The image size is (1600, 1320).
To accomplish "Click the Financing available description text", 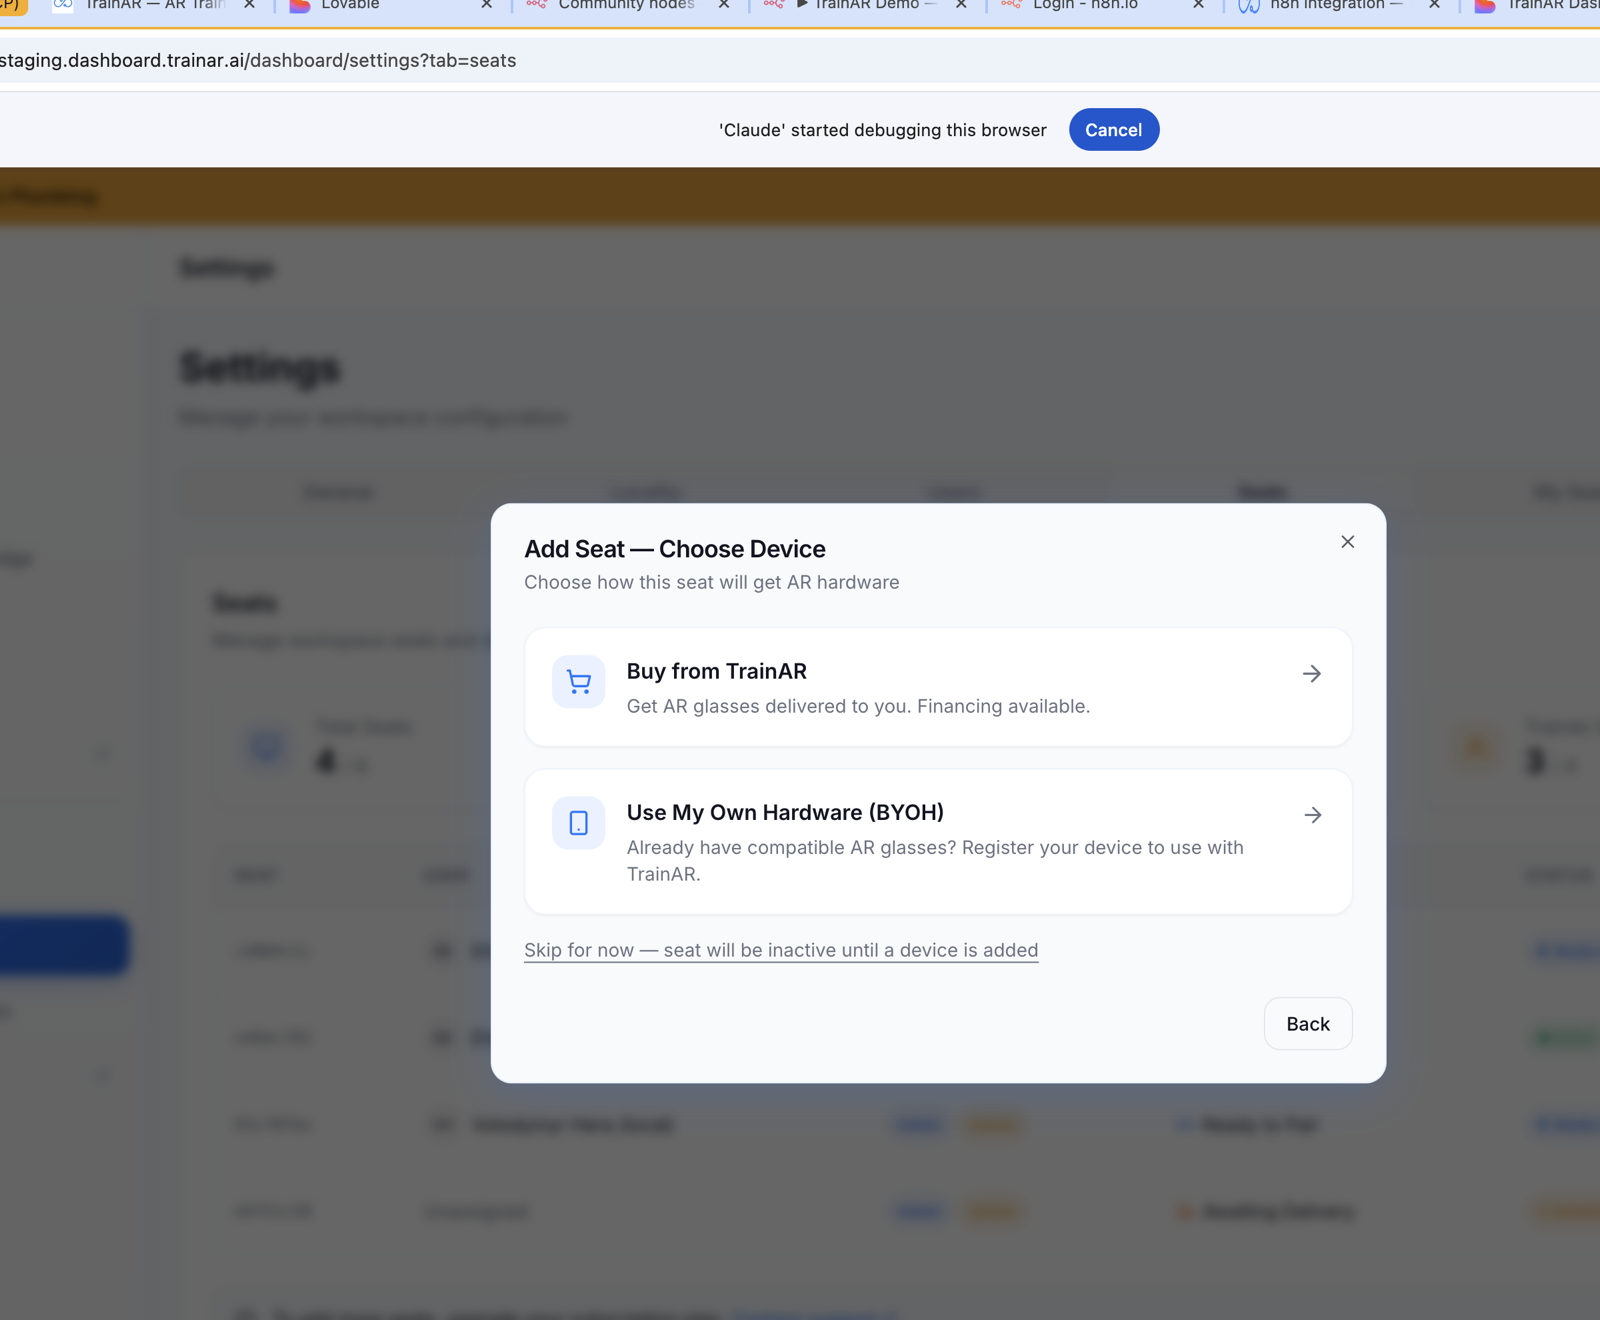I will click(x=858, y=706).
